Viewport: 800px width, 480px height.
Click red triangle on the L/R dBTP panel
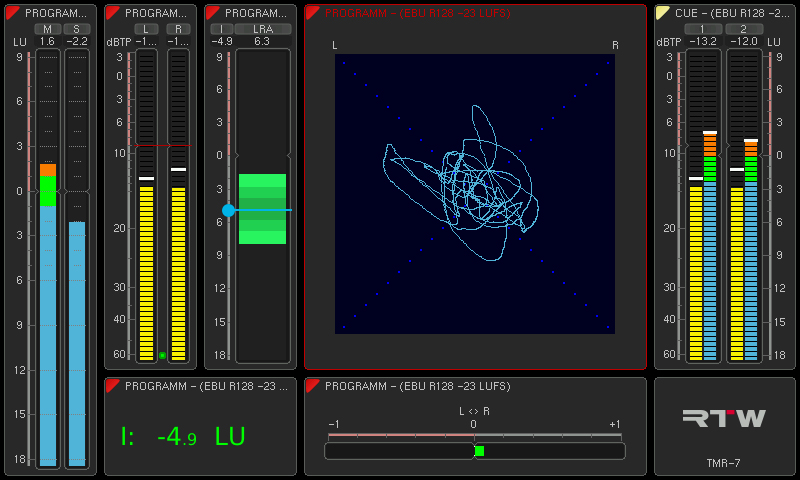[x=113, y=13]
